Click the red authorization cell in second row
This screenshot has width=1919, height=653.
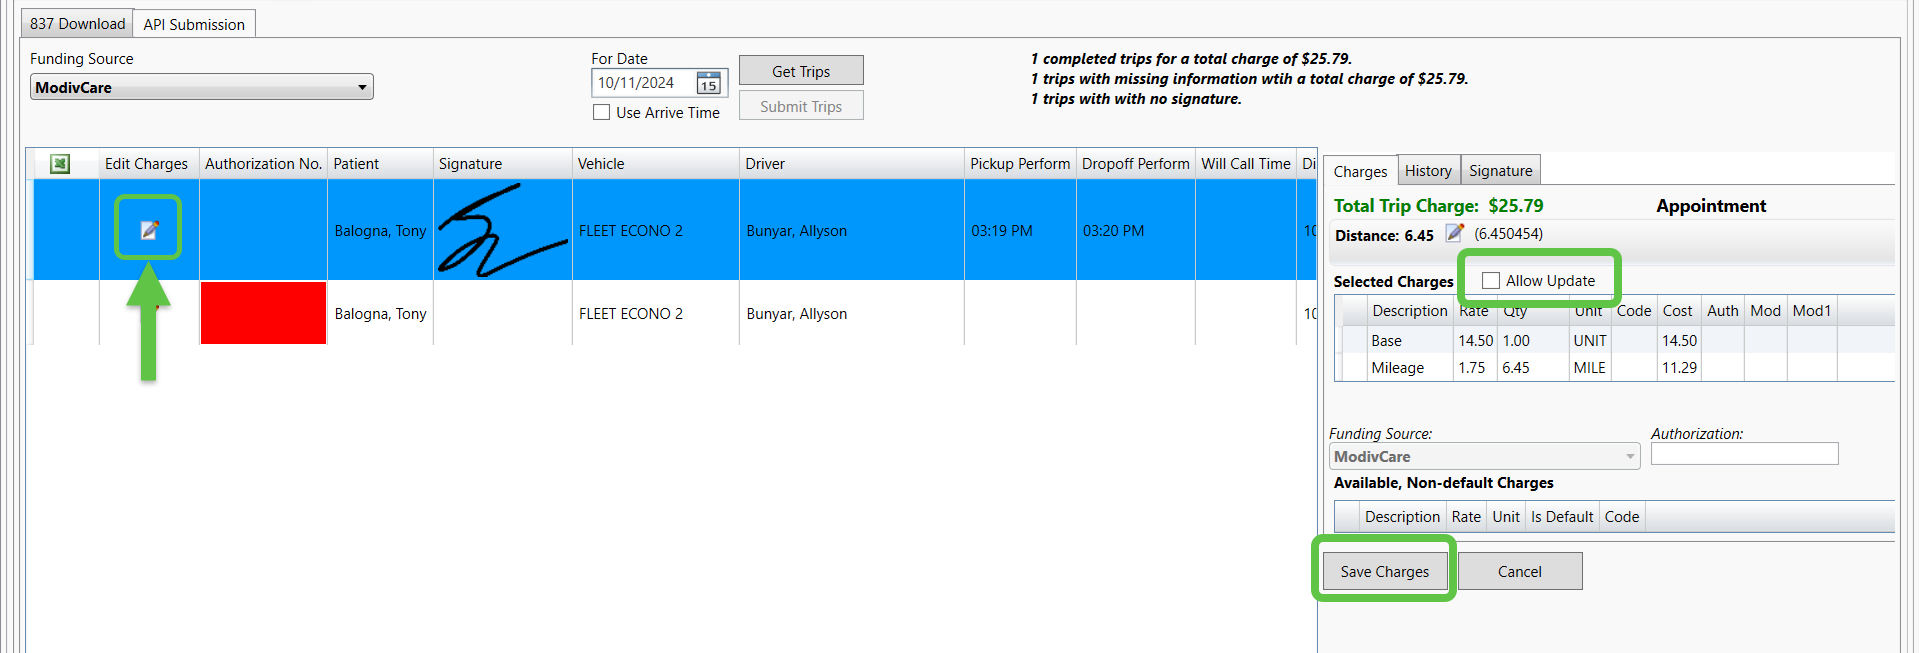(x=263, y=313)
